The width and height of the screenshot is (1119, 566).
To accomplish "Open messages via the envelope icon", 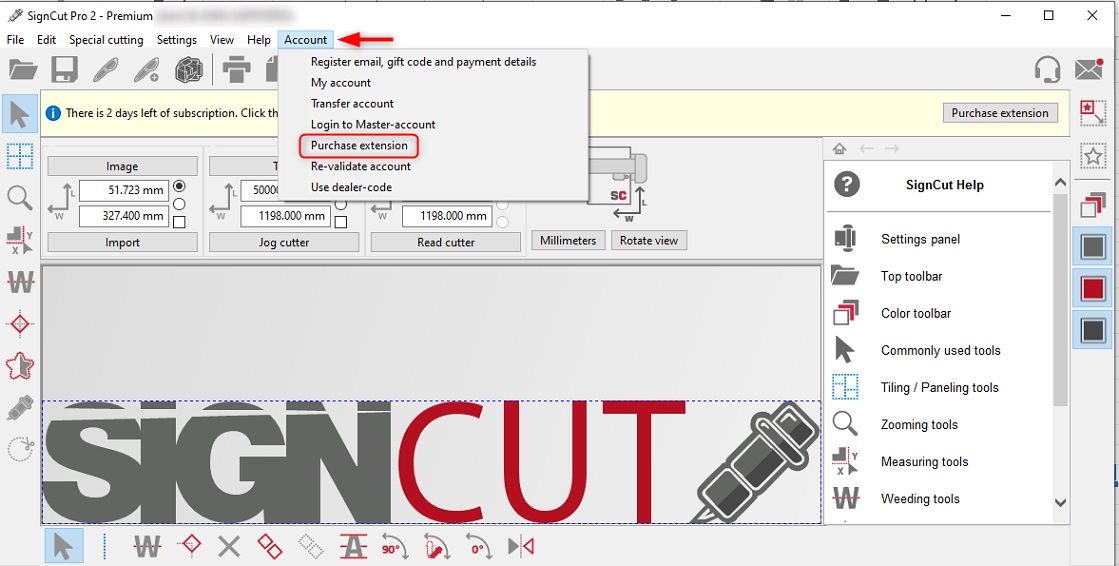I will pyautogui.click(x=1089, y=69).
